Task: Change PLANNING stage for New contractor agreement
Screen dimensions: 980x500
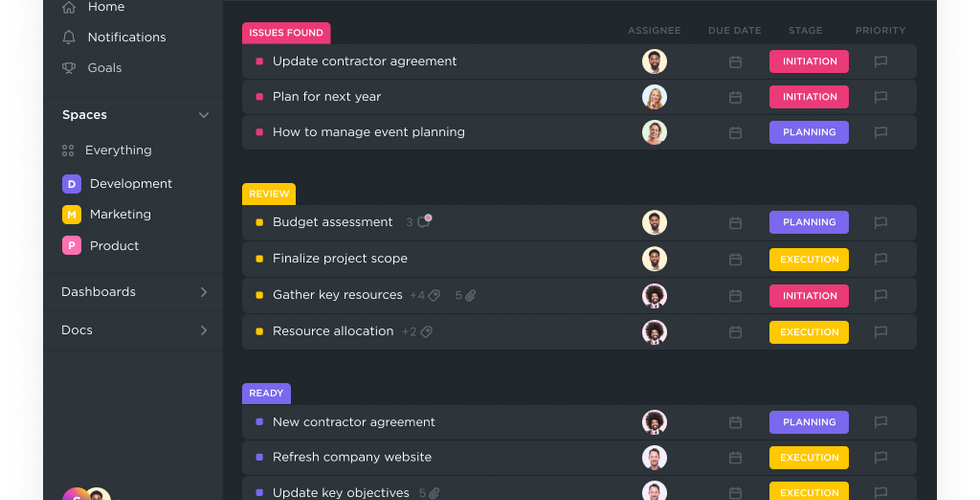Action: coord(808,422)
